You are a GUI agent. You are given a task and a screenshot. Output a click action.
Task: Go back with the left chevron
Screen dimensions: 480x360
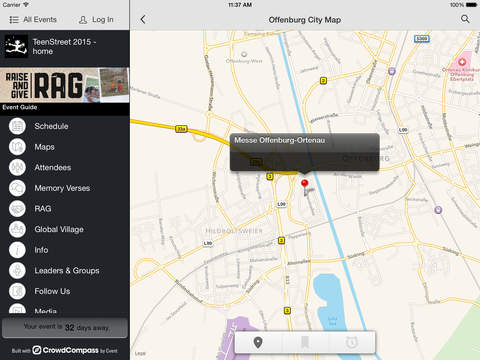(143, 19)
